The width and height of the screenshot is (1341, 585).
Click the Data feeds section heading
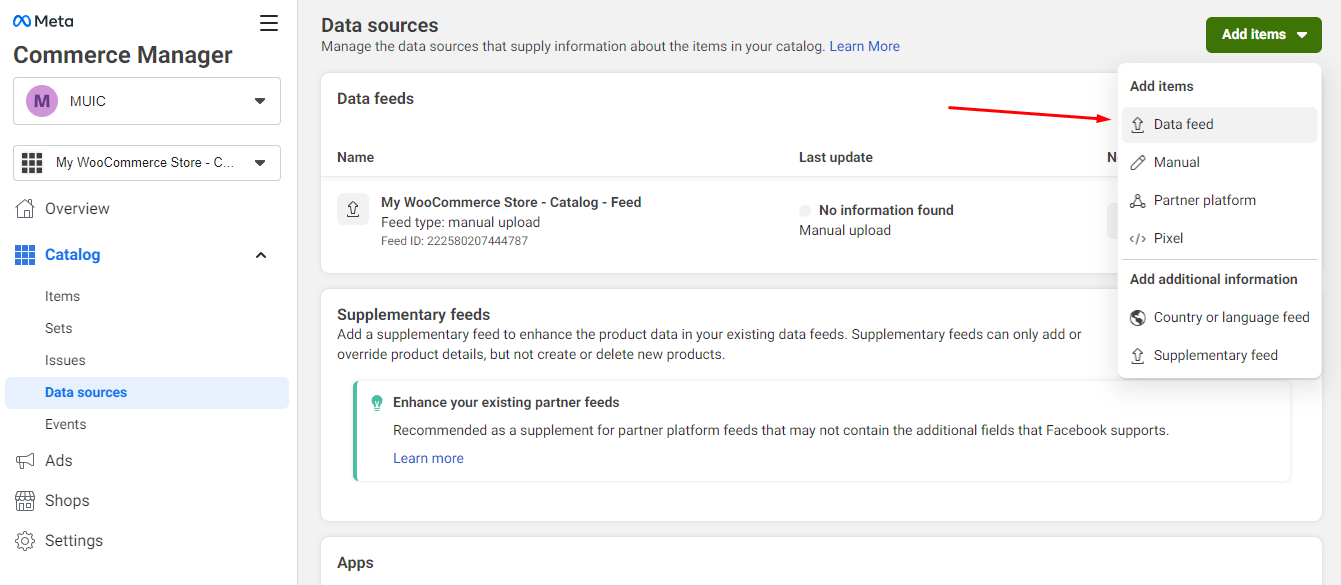tap(375, 99)
